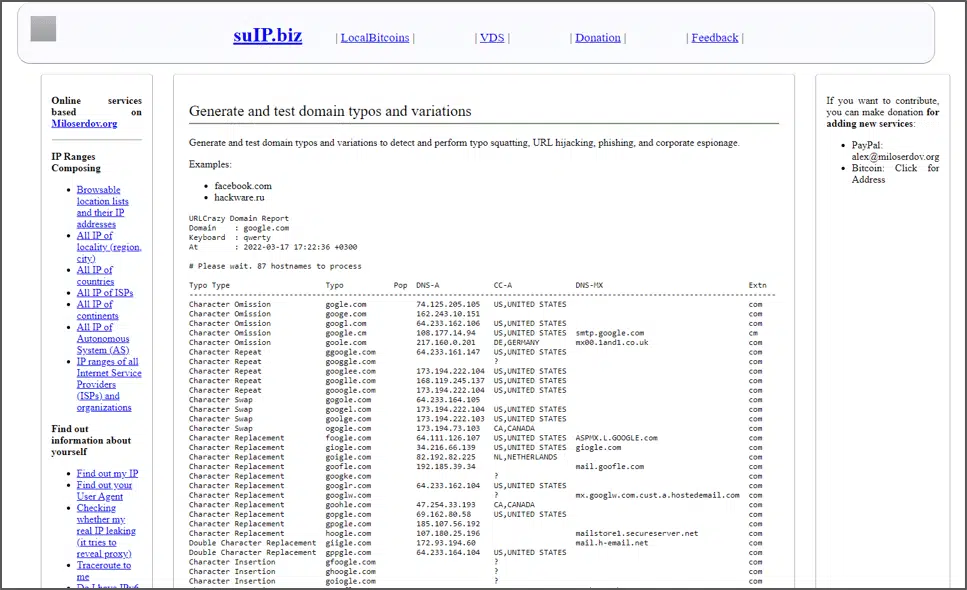967x590 pixels.
Task: Click the PayPal alex@miloserdov.org entry
Action: point(895,151)
